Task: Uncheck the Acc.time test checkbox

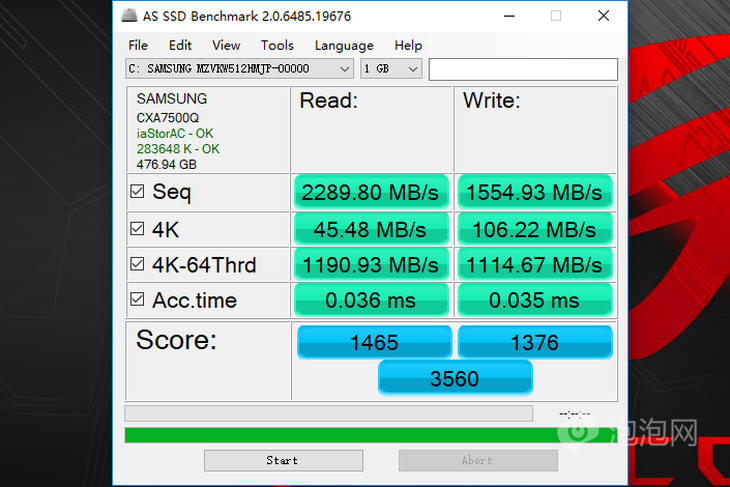Action: 137,299
